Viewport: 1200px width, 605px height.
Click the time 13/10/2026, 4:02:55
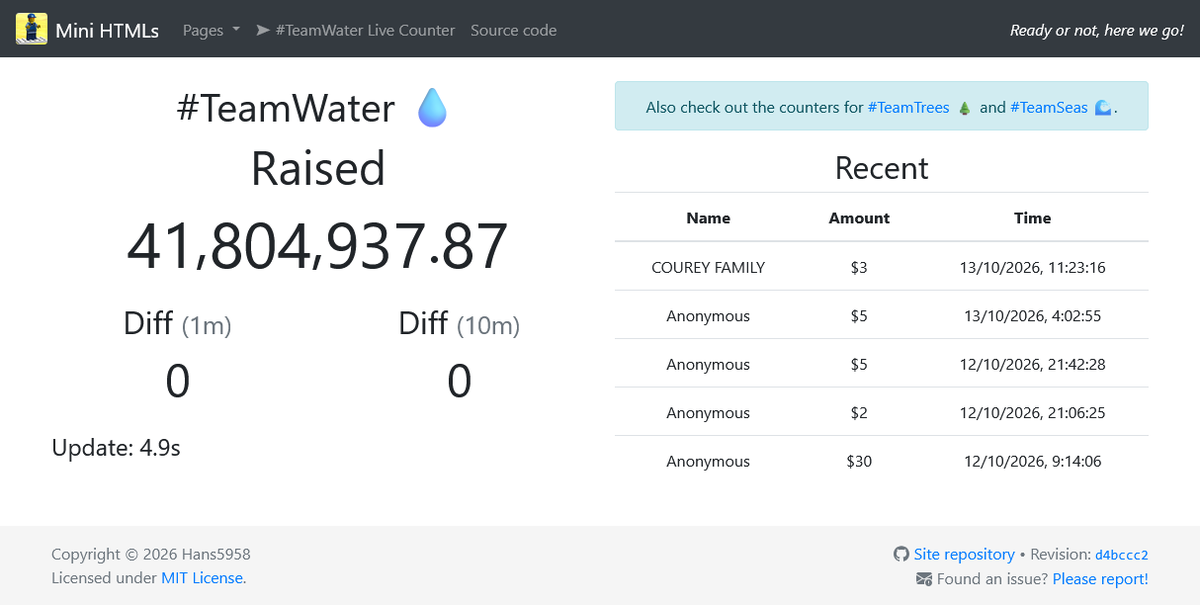1032,316
